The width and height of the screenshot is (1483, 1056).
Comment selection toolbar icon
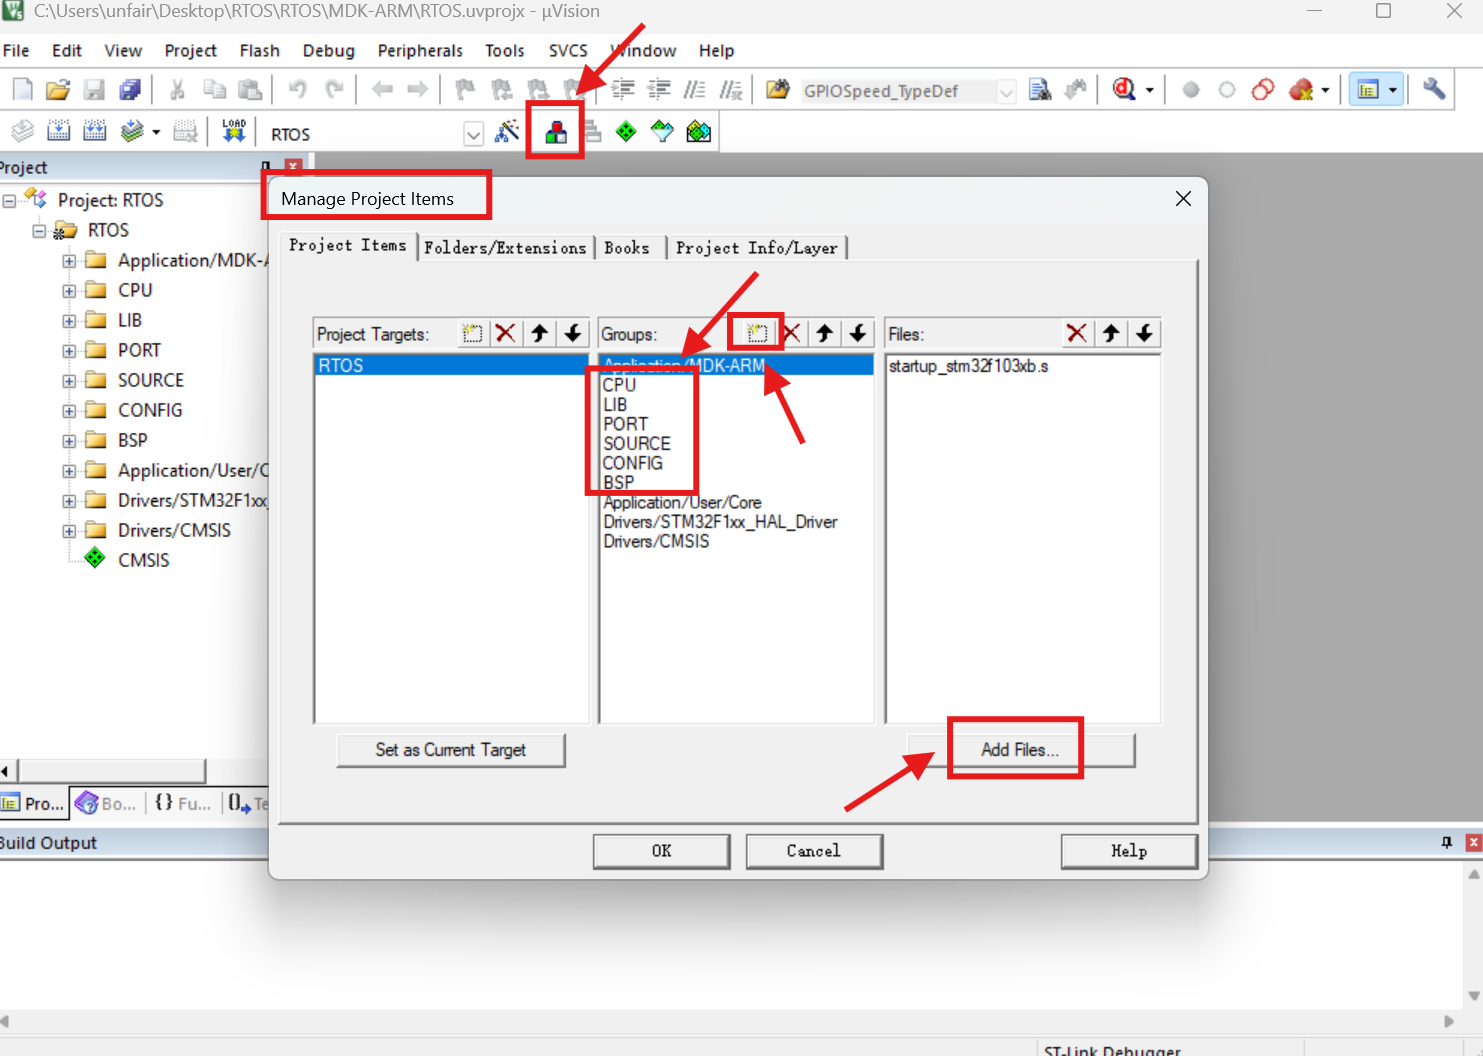click(x=695, y=90)
